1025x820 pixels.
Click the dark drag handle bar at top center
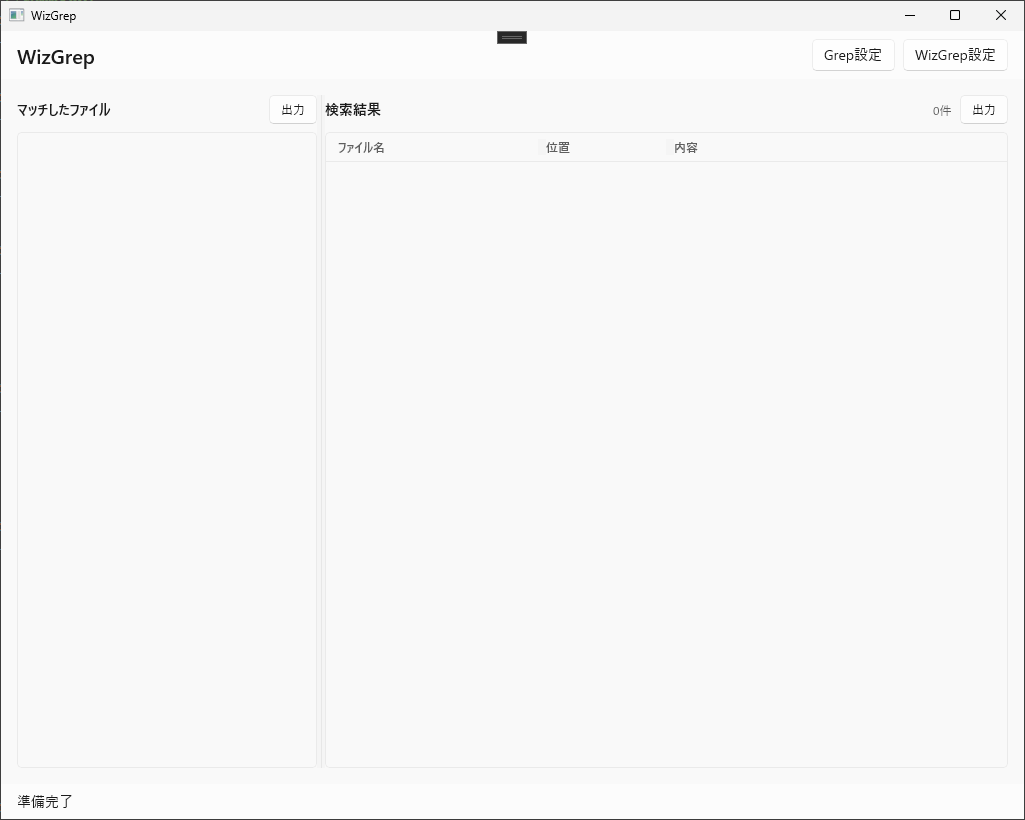(x=512, y=38)
